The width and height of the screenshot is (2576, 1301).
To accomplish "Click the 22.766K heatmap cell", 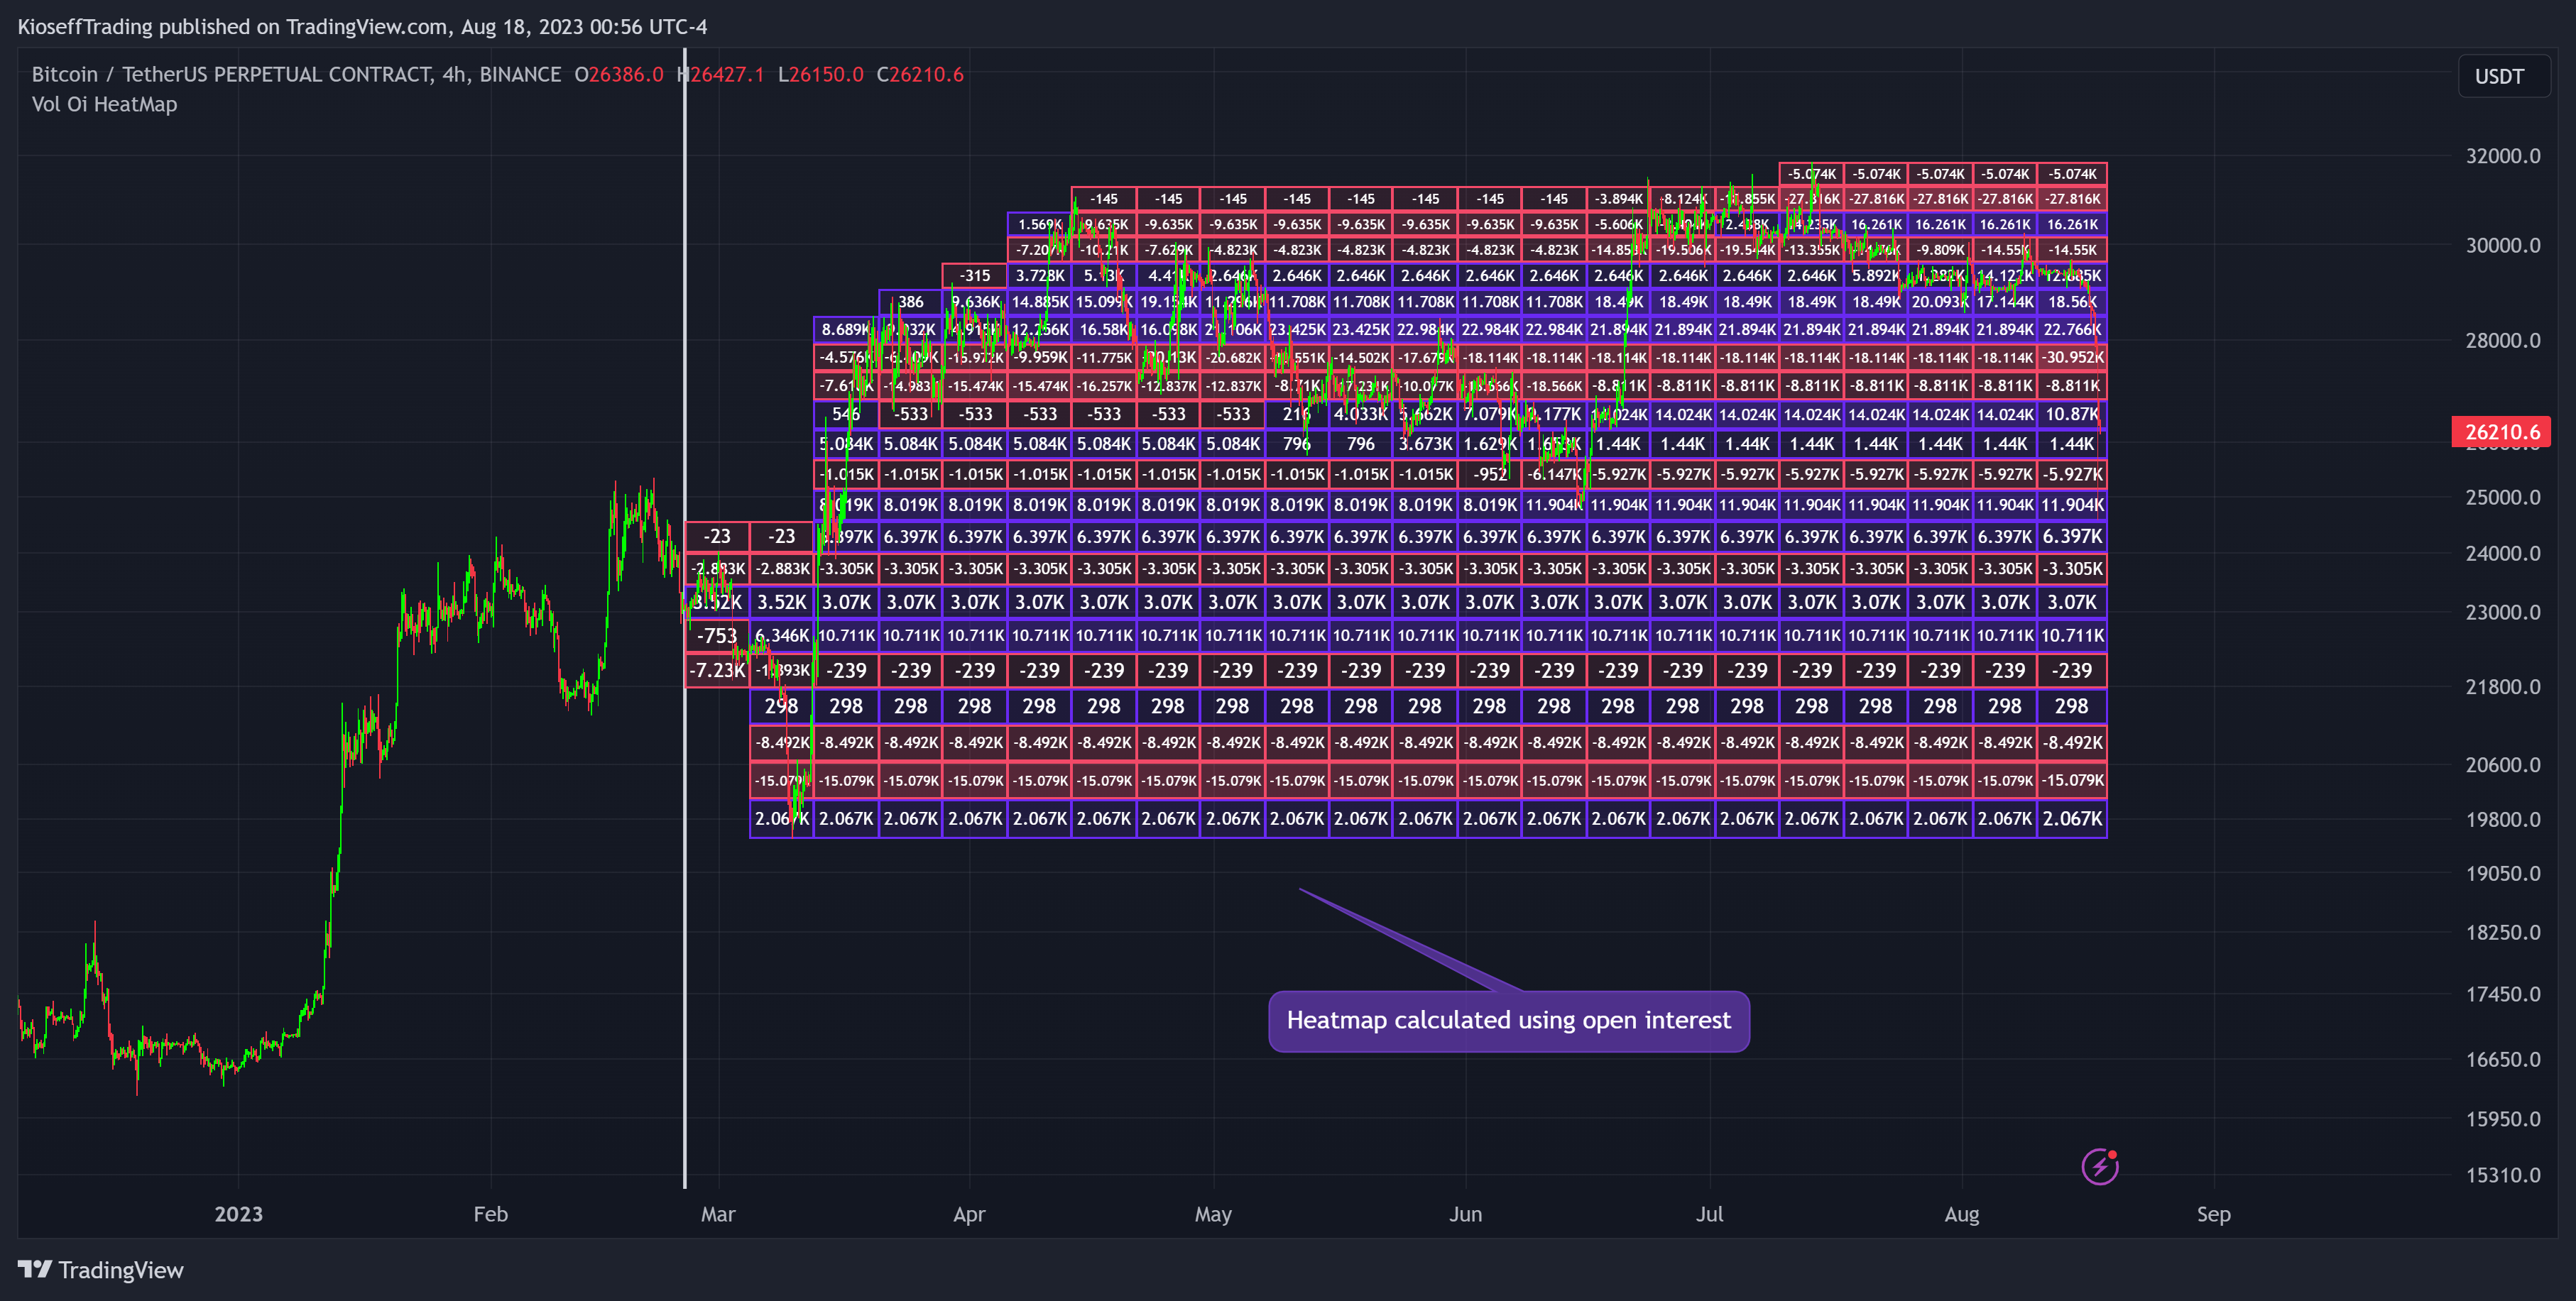I will 2072,330.
